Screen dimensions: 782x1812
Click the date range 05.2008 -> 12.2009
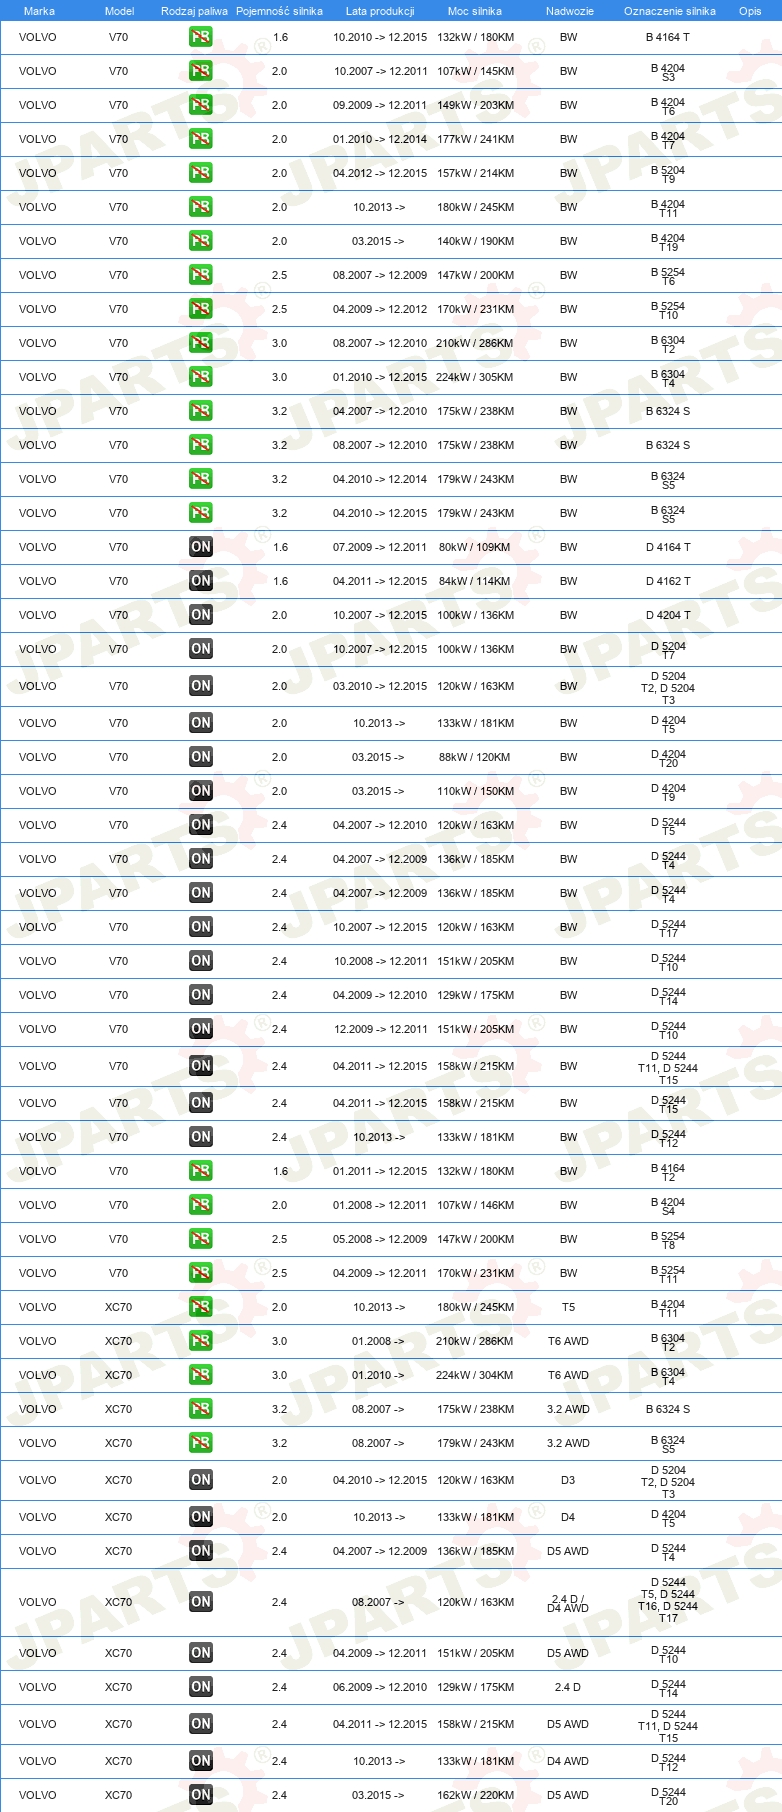380,1239
